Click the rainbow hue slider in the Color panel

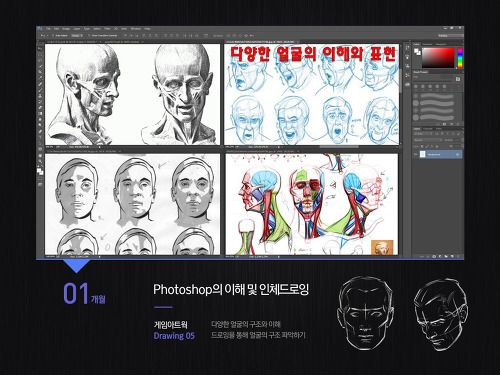460,58
